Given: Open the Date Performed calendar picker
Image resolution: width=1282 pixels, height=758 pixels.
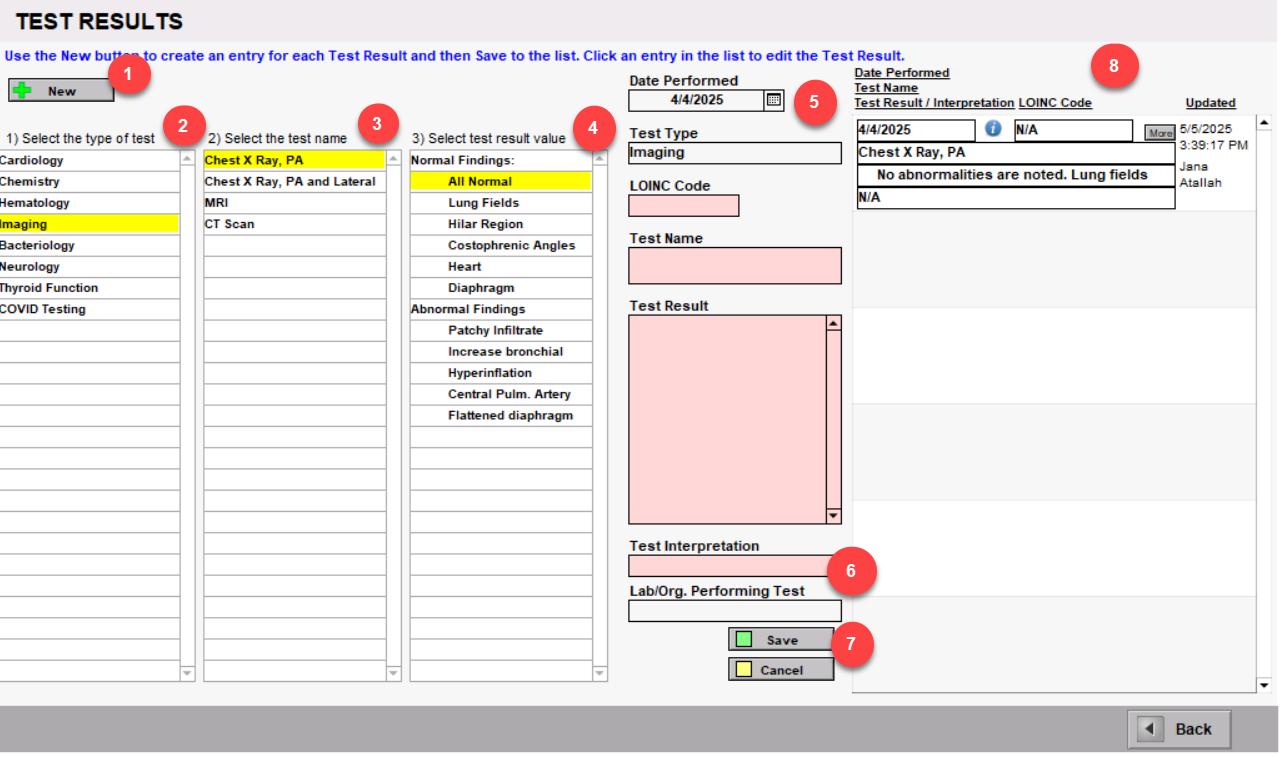Looking at the screenshot, I should [773, 100].
